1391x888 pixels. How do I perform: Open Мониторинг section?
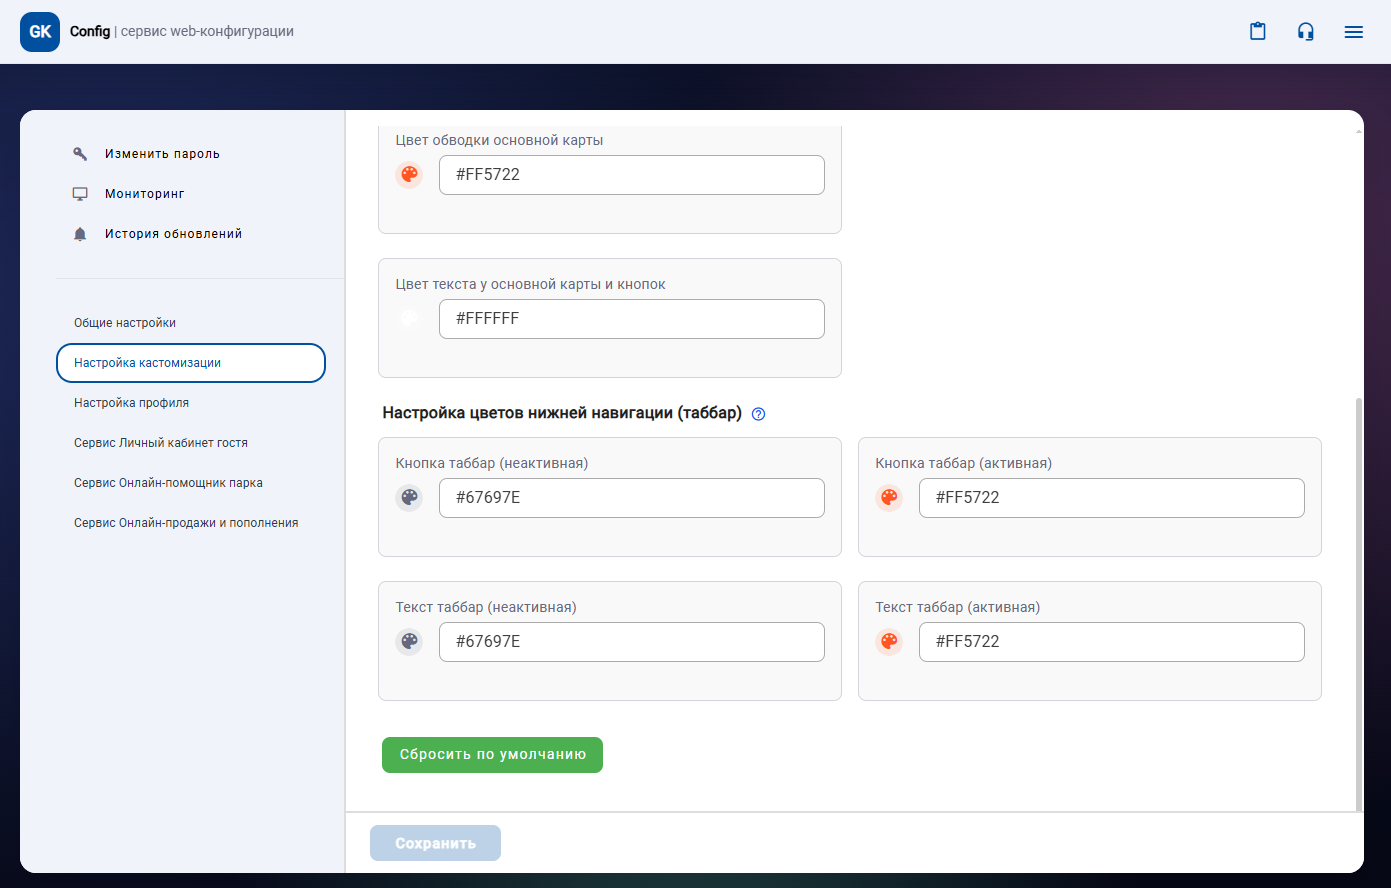click(x=144, y=194)
